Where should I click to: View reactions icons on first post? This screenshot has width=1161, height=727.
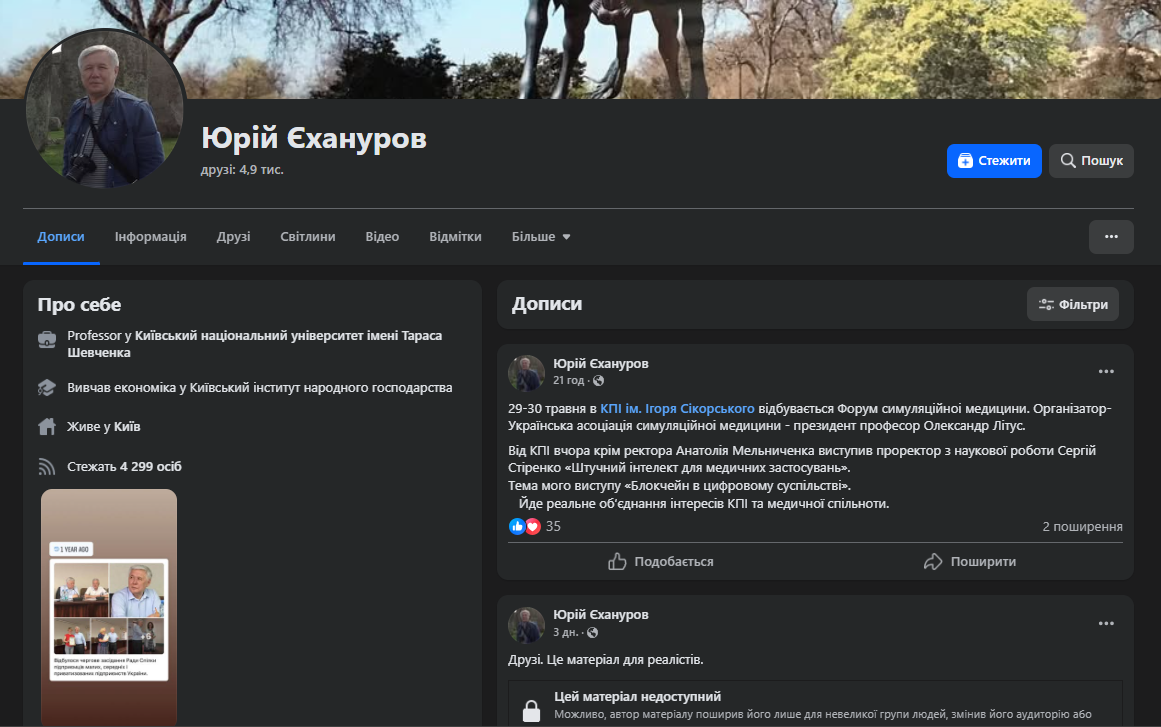[x=524, y=526]
